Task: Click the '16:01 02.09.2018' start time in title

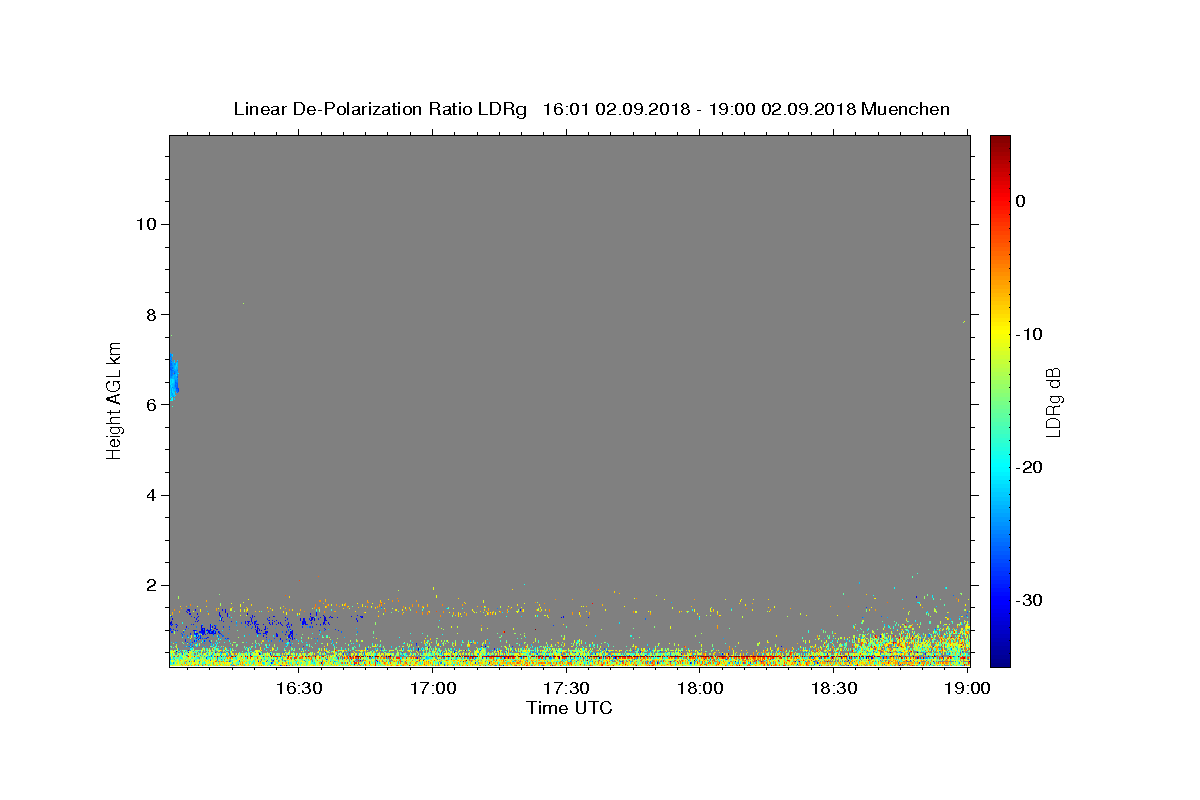Action: pos(616,109)
